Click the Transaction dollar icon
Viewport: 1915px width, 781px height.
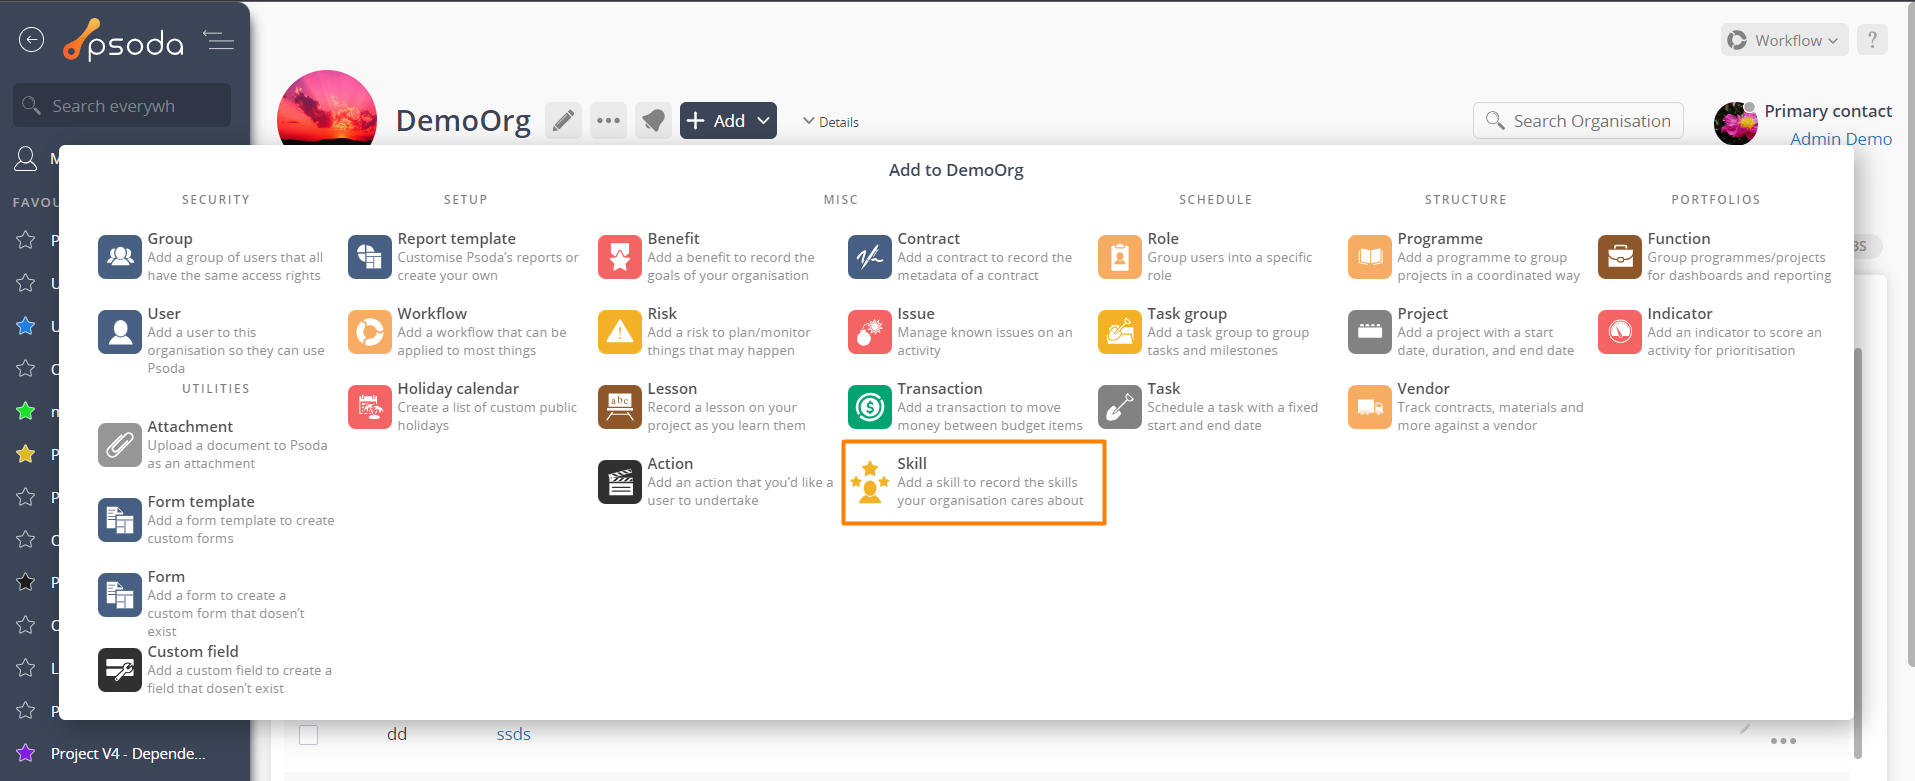[x=869, y=407]
